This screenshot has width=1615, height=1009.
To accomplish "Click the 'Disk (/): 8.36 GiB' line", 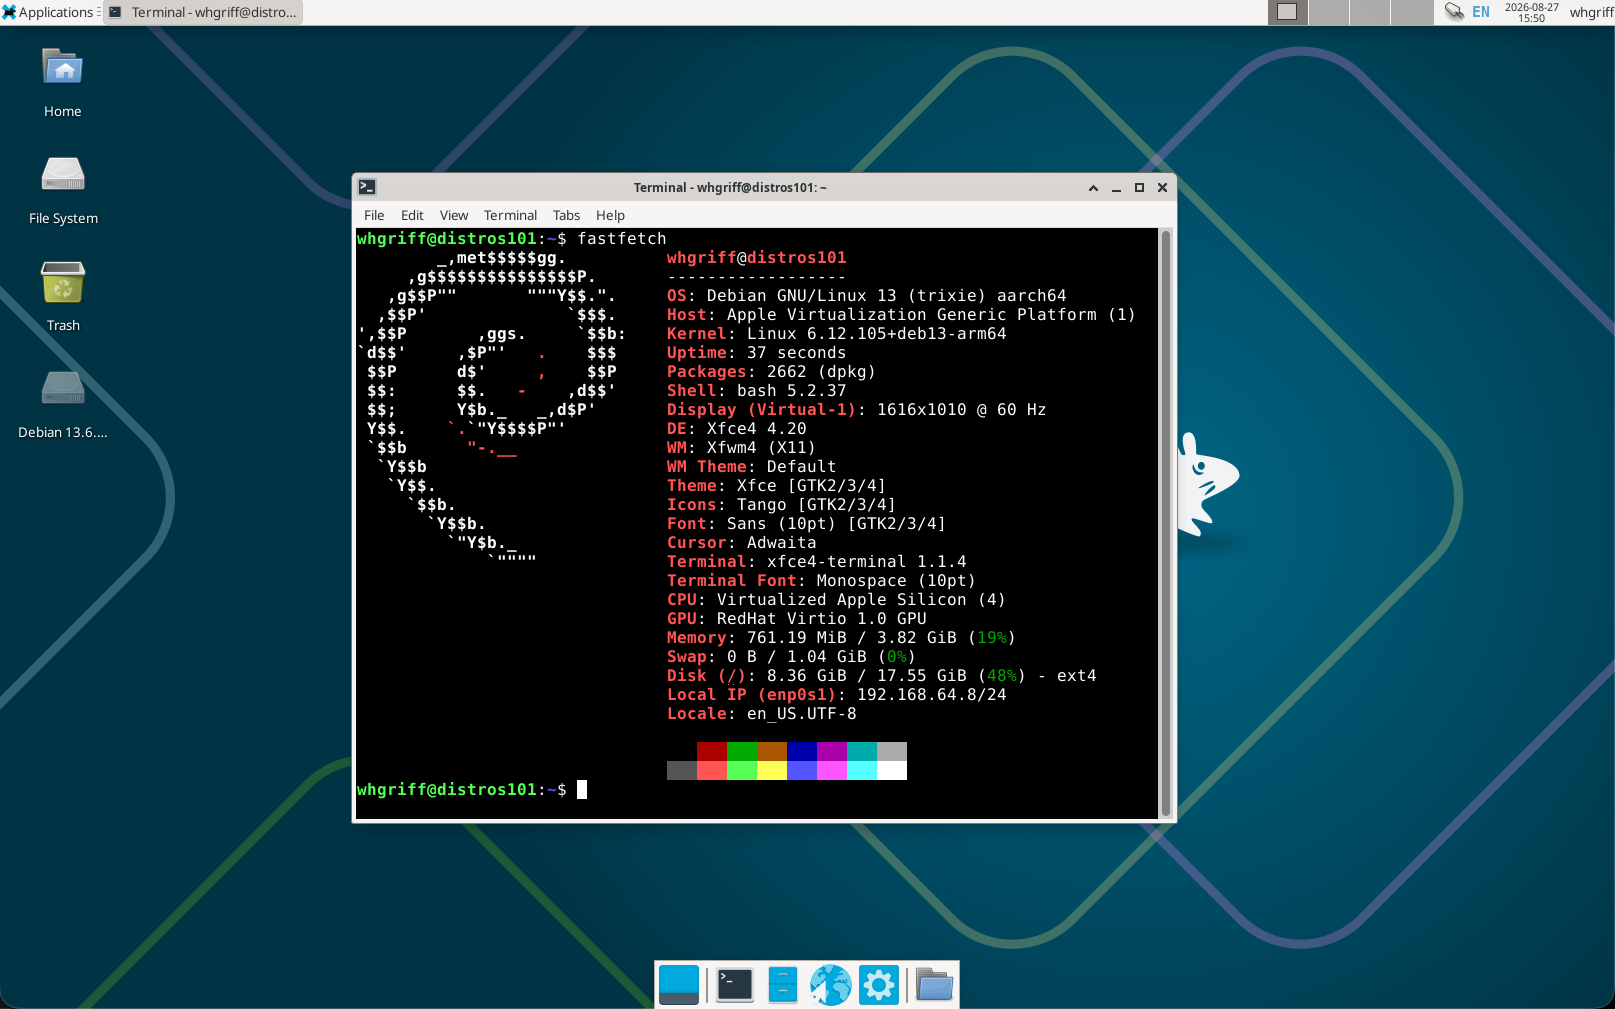I will [882, 675].
